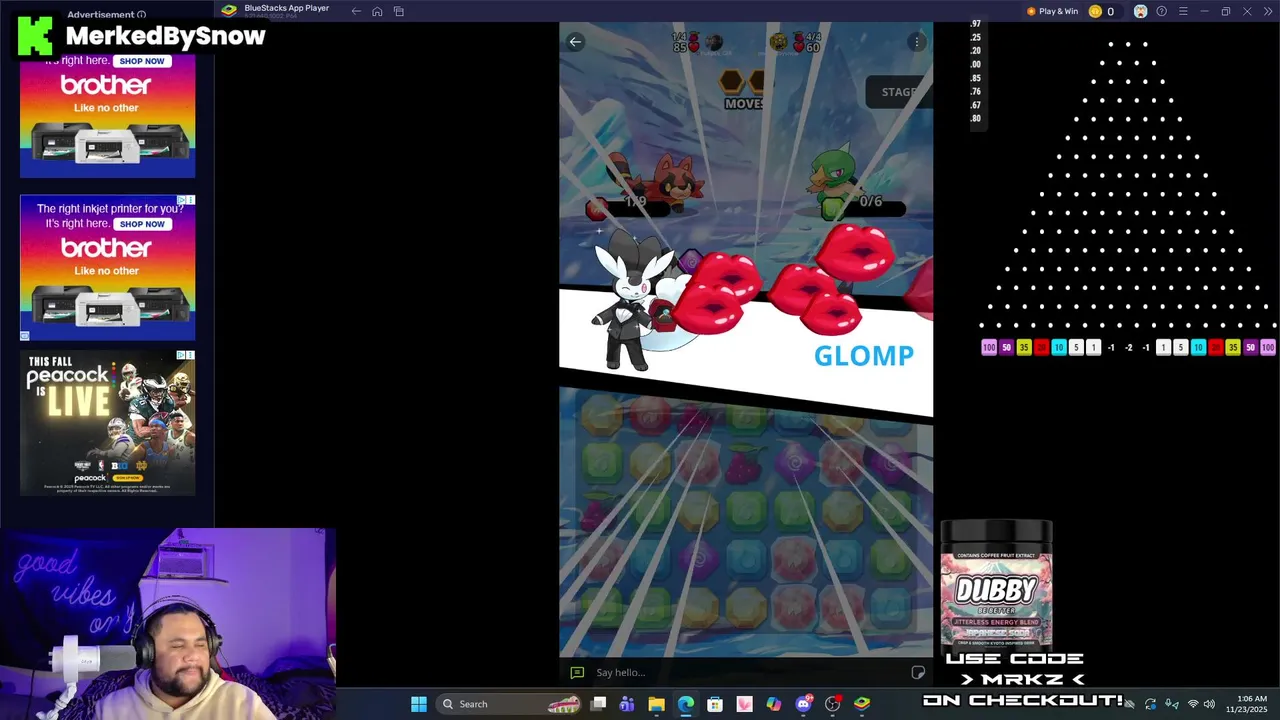1280x720 pixels.
Task: Open the Windows Start menu
Action: 419,704
